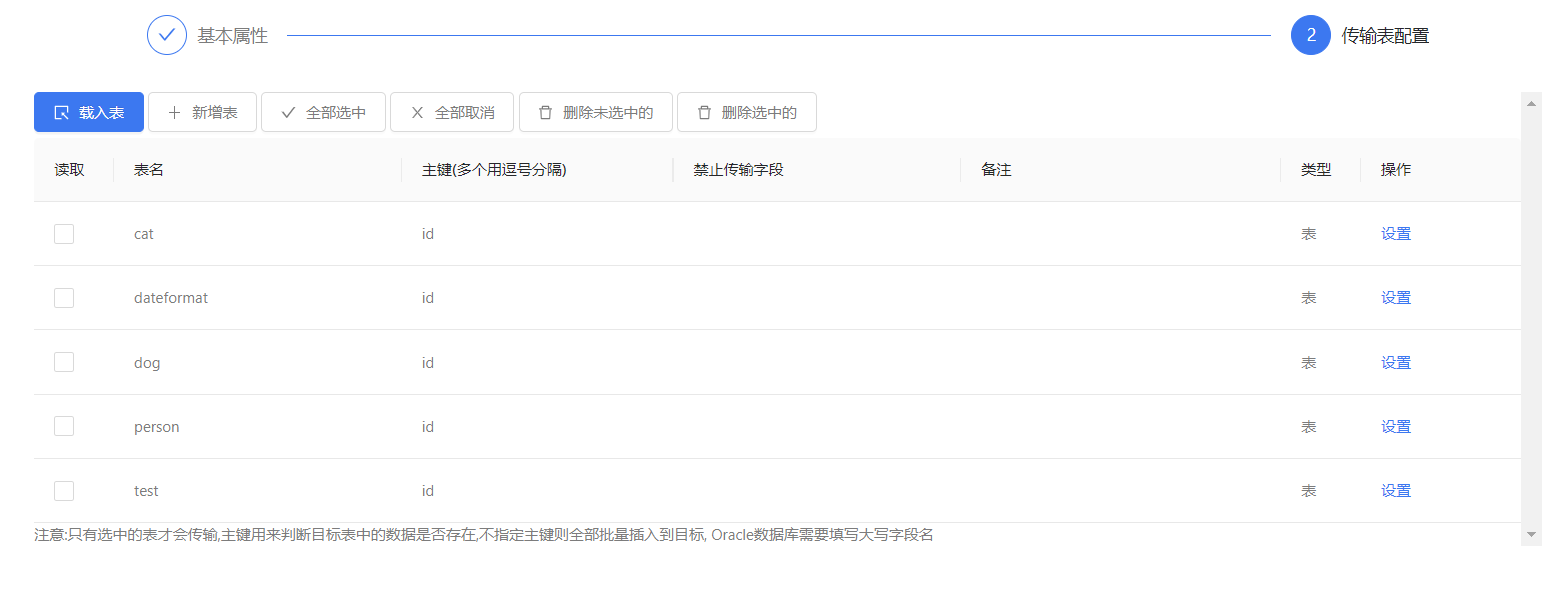1555x589 pixels.
Task: Toggle the dateformat row checkbox
Action: coord(64,298)
